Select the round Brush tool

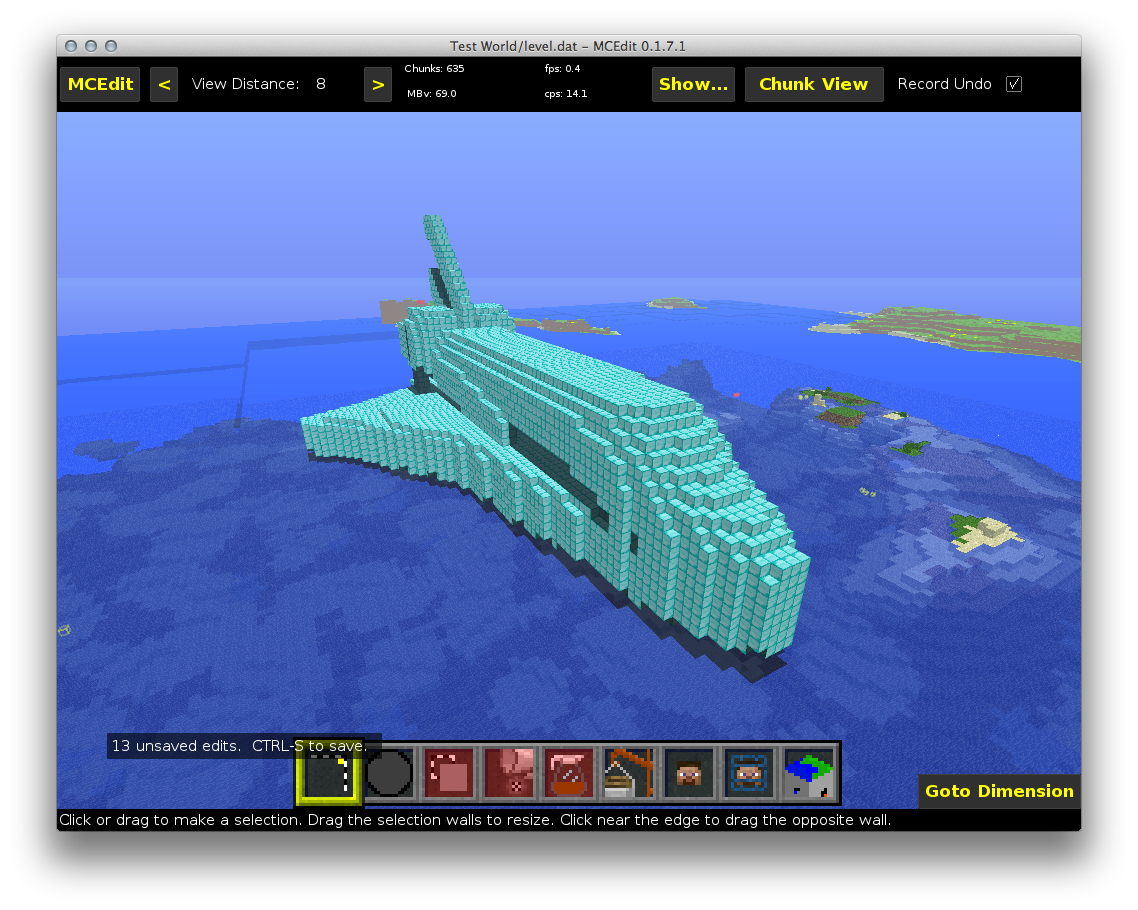389,774
